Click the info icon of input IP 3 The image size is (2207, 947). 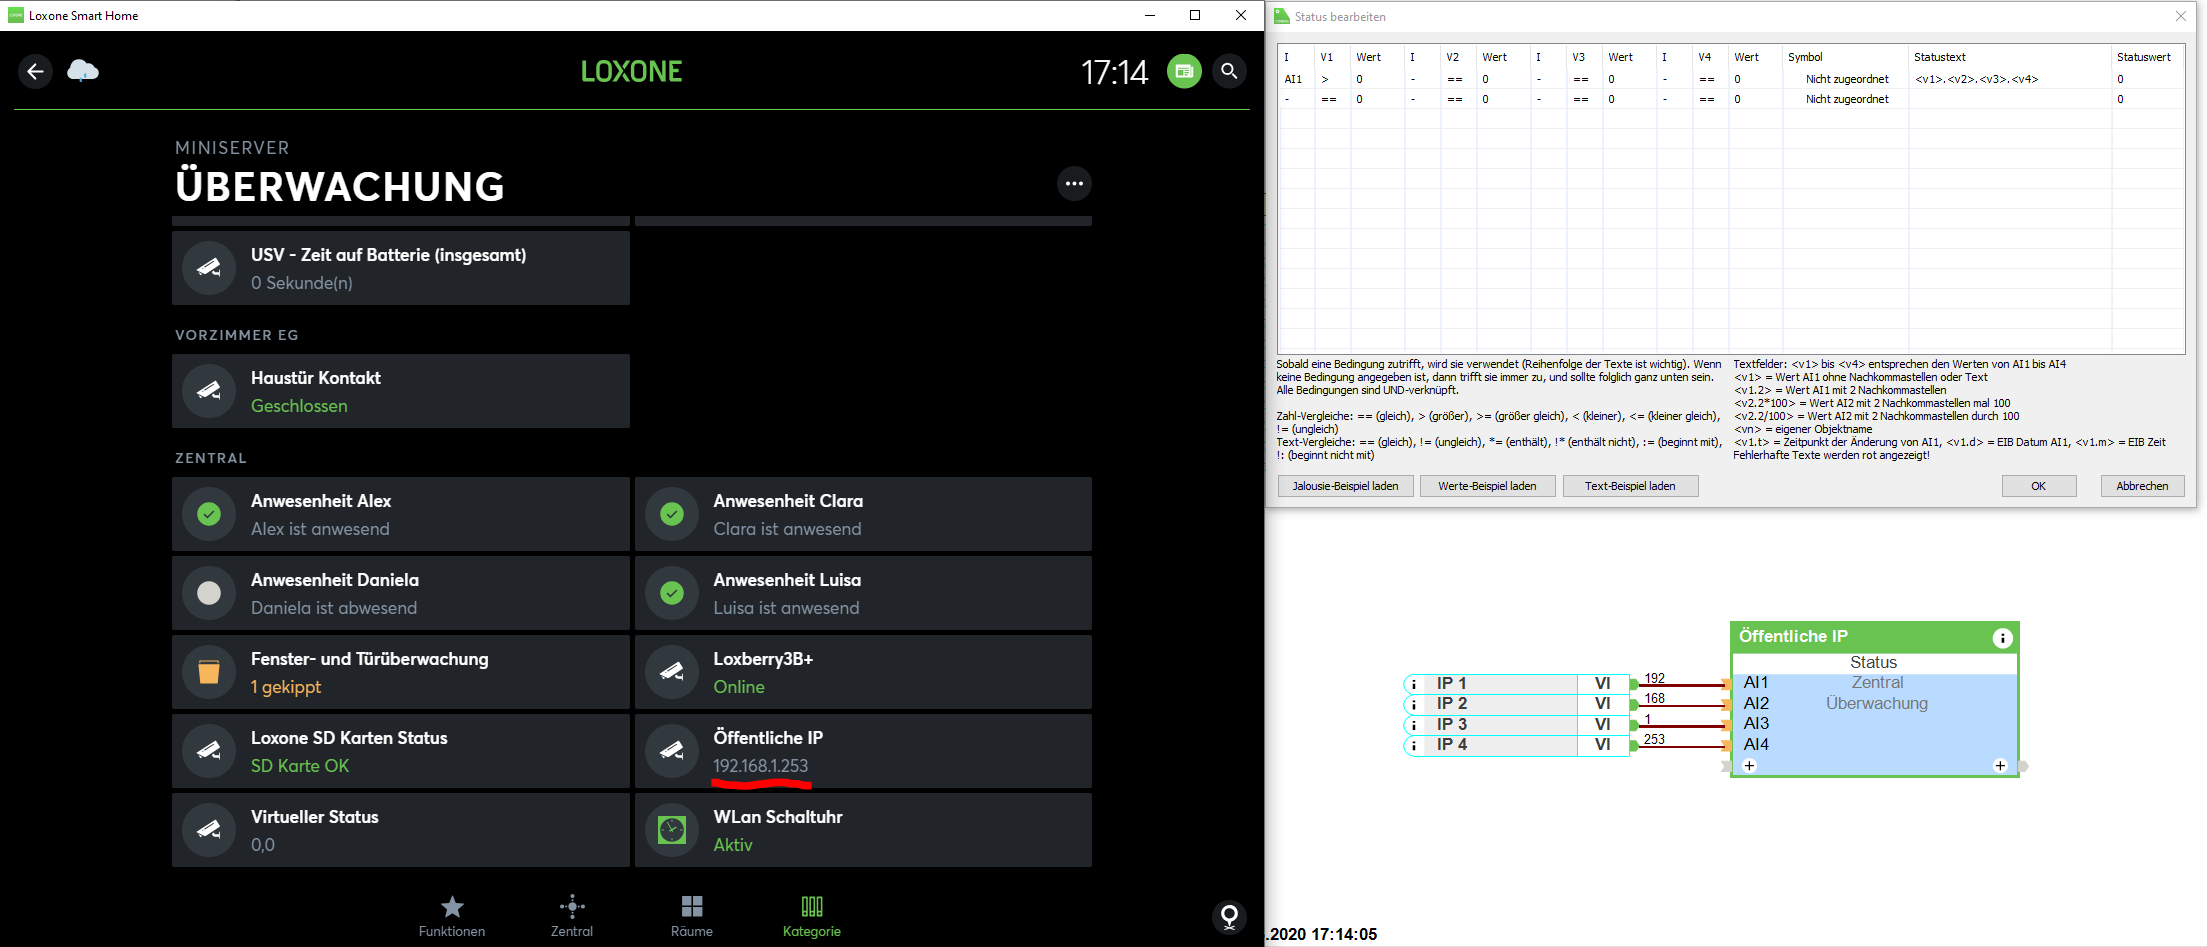tap(1414, 725)
